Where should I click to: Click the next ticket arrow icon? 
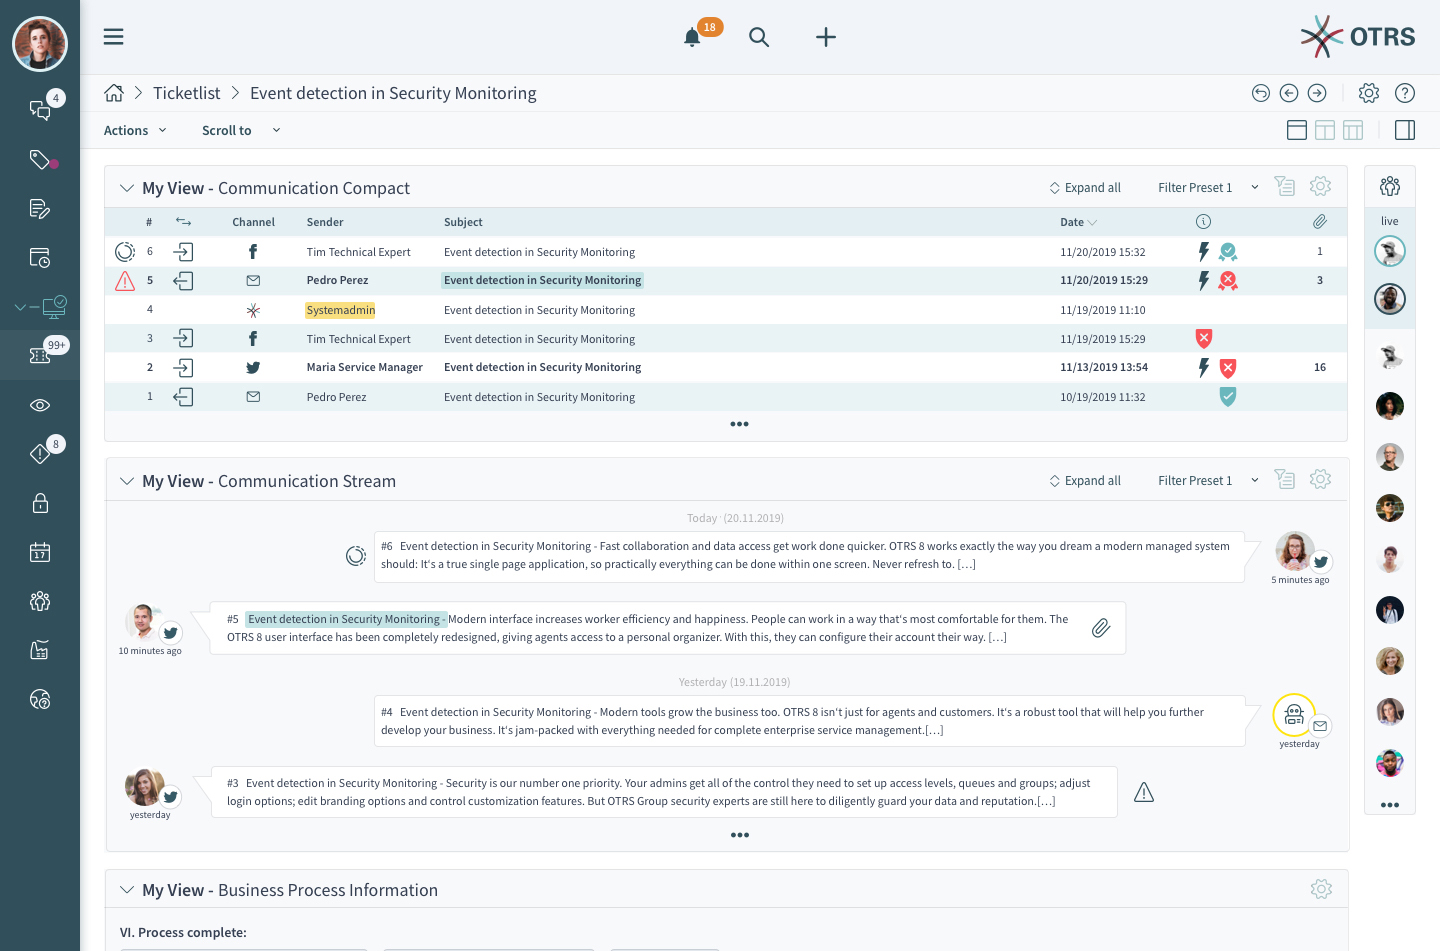pyautogui.click(x=1317, y=93)
